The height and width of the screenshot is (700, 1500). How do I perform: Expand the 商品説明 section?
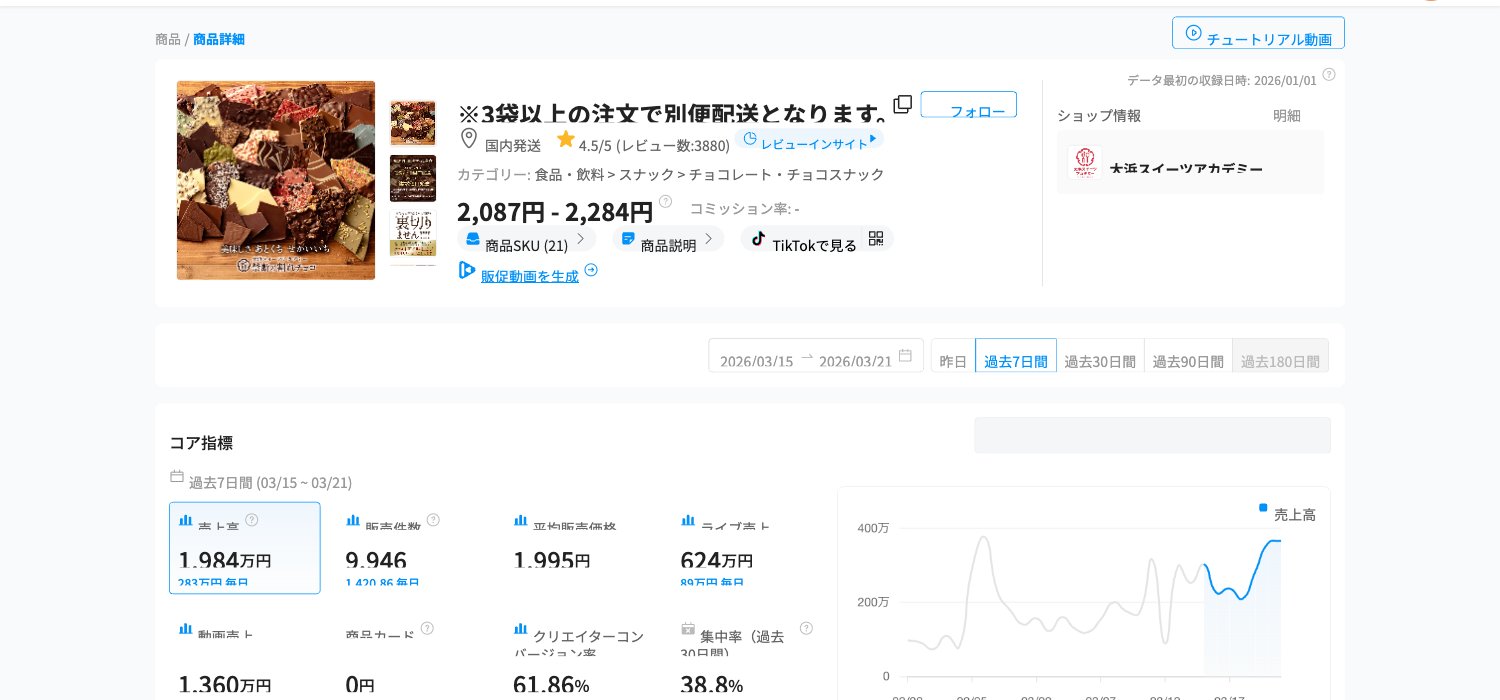668,239
